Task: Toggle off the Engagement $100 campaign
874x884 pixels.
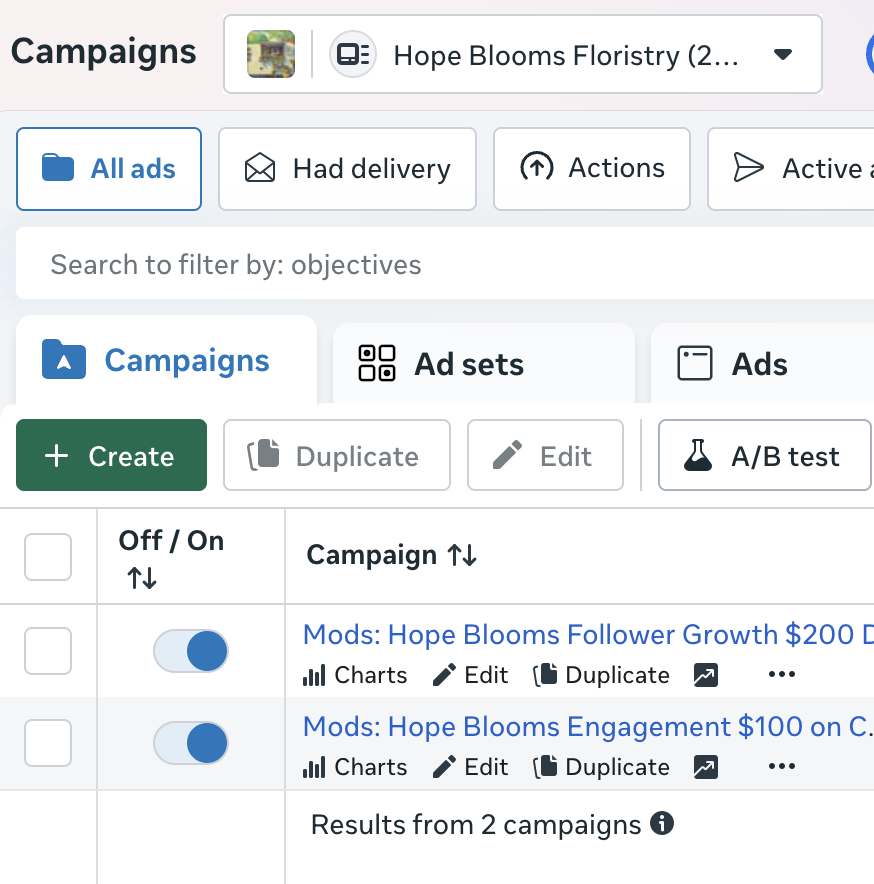Action: 191,743
